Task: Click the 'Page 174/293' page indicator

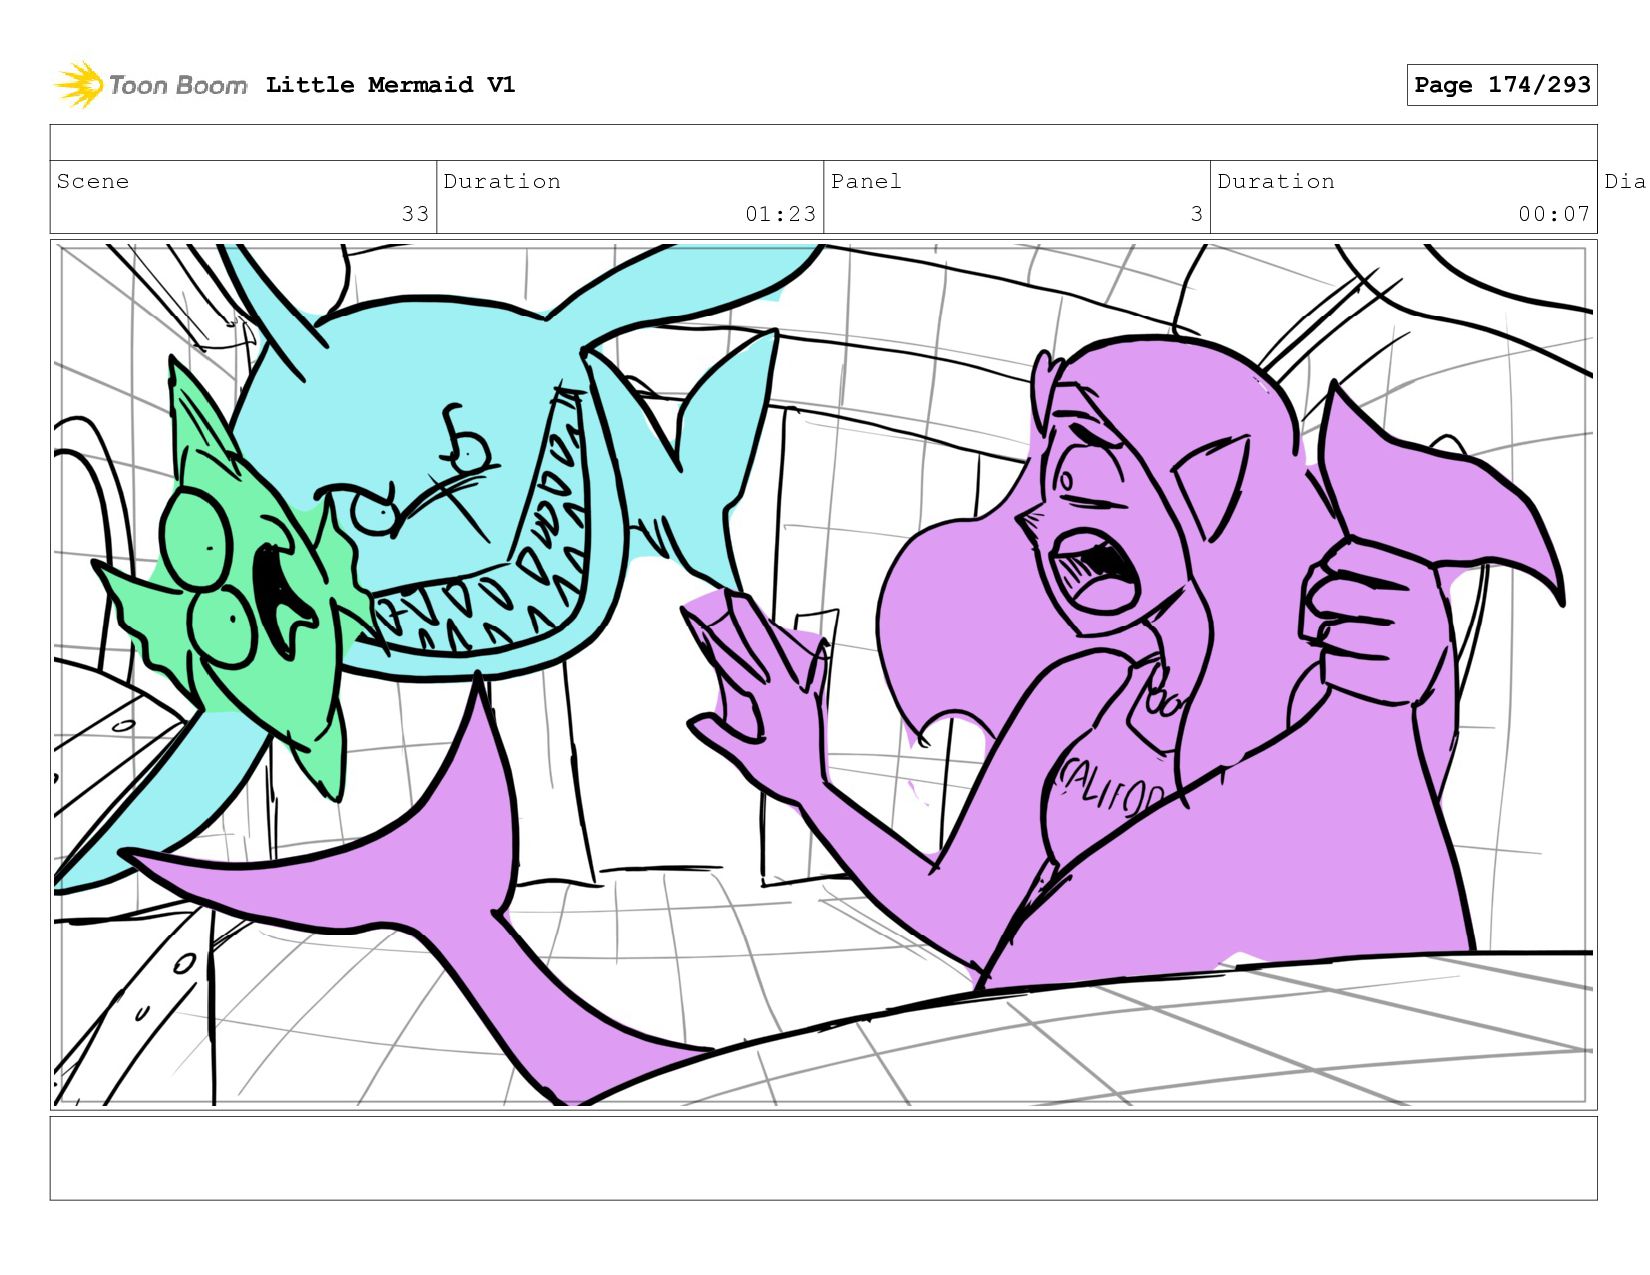Action: coord(1502,85)
